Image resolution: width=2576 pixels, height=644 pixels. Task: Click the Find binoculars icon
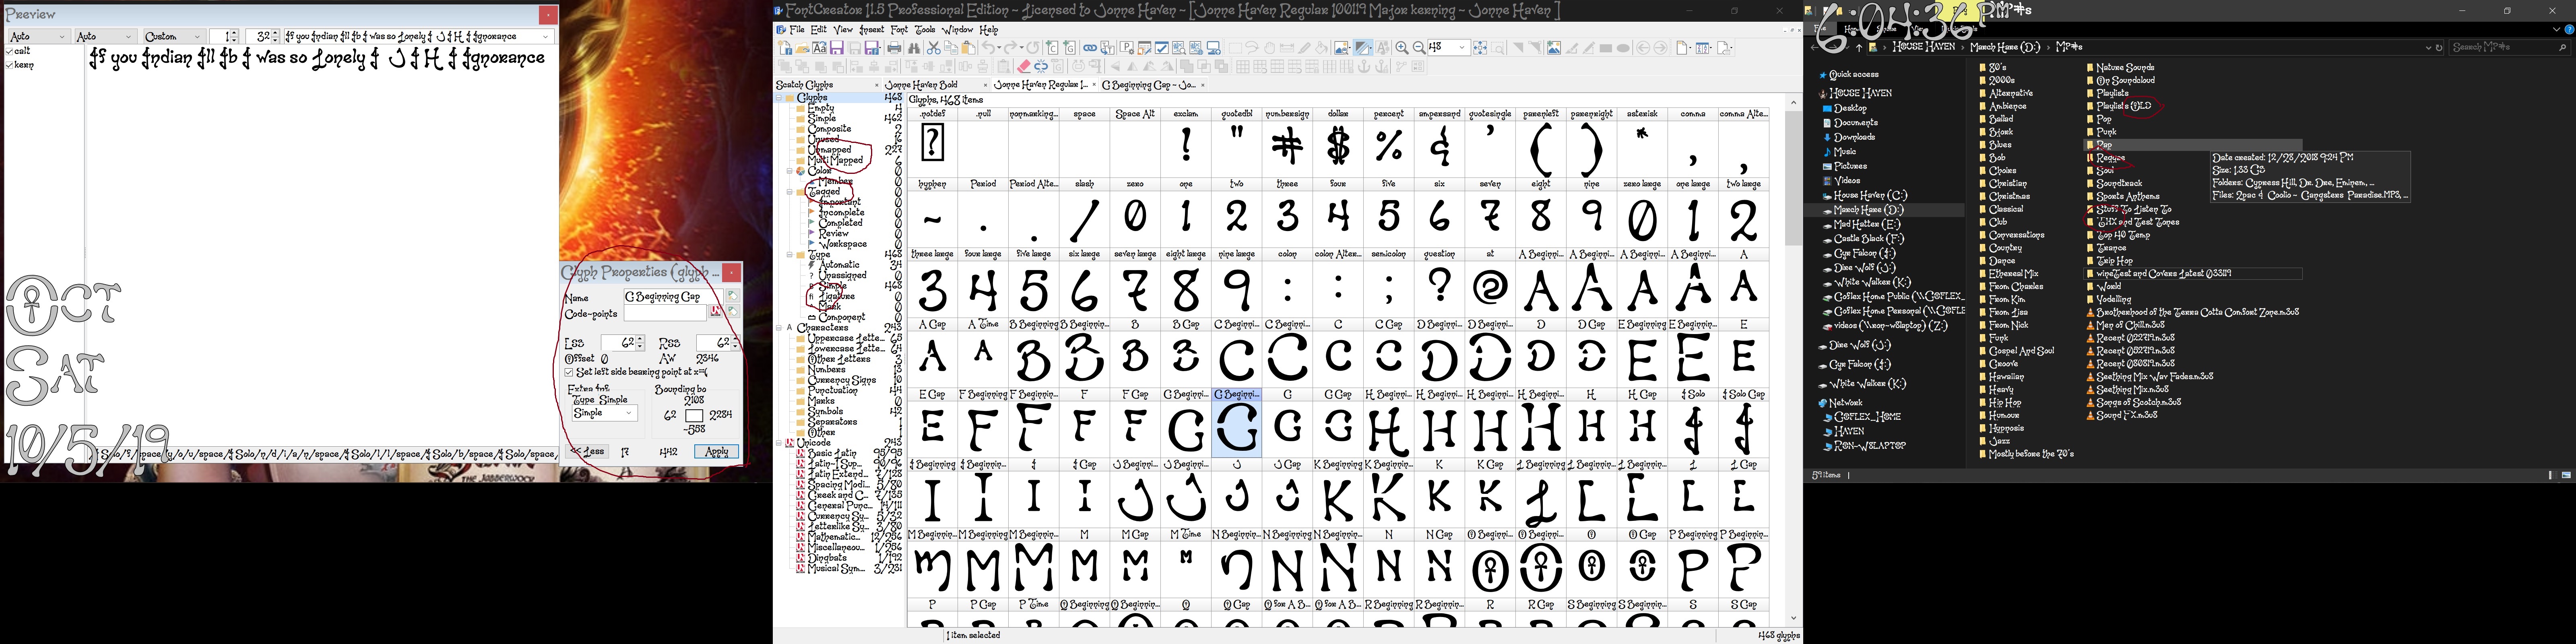coord(914,48)
